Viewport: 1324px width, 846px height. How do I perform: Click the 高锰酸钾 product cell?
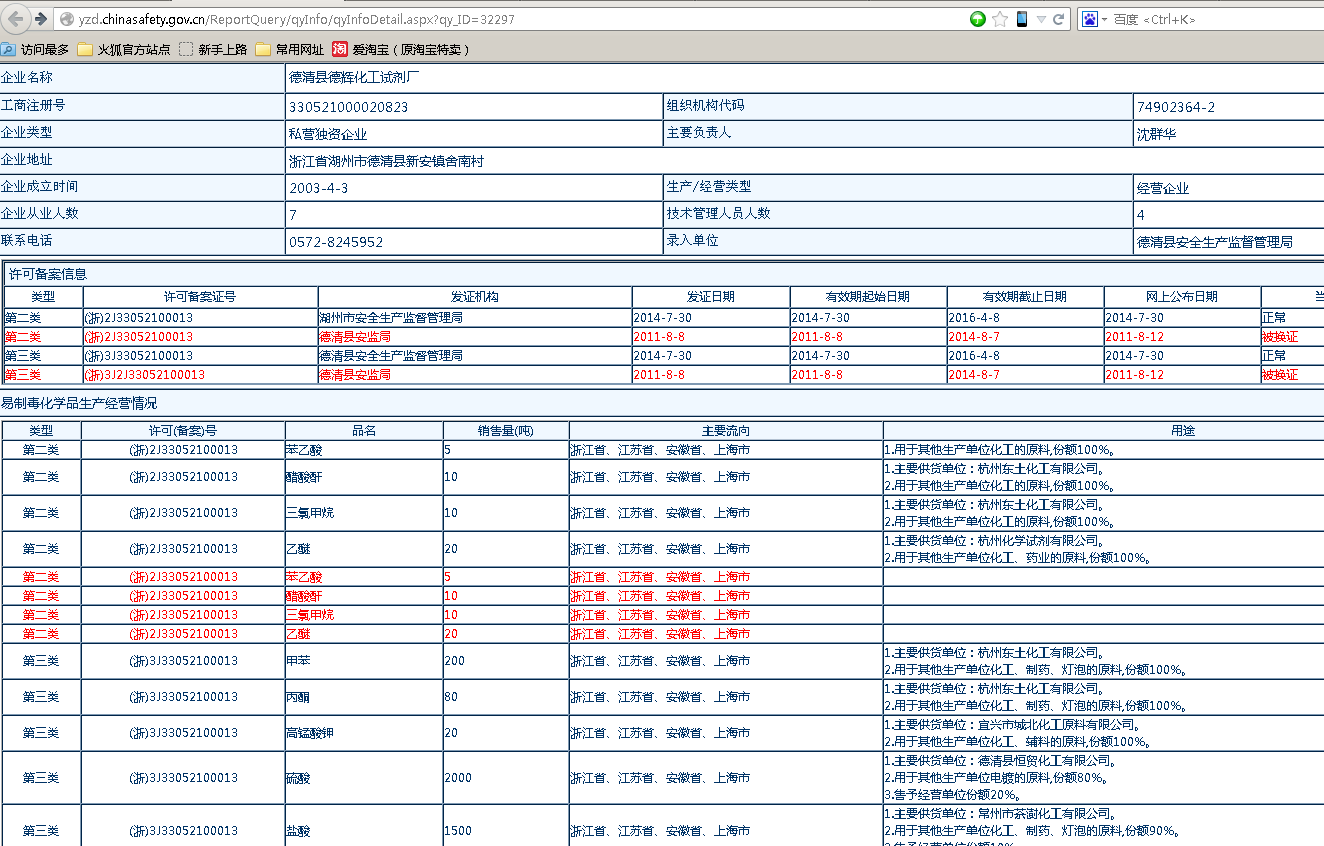(364, 733)
